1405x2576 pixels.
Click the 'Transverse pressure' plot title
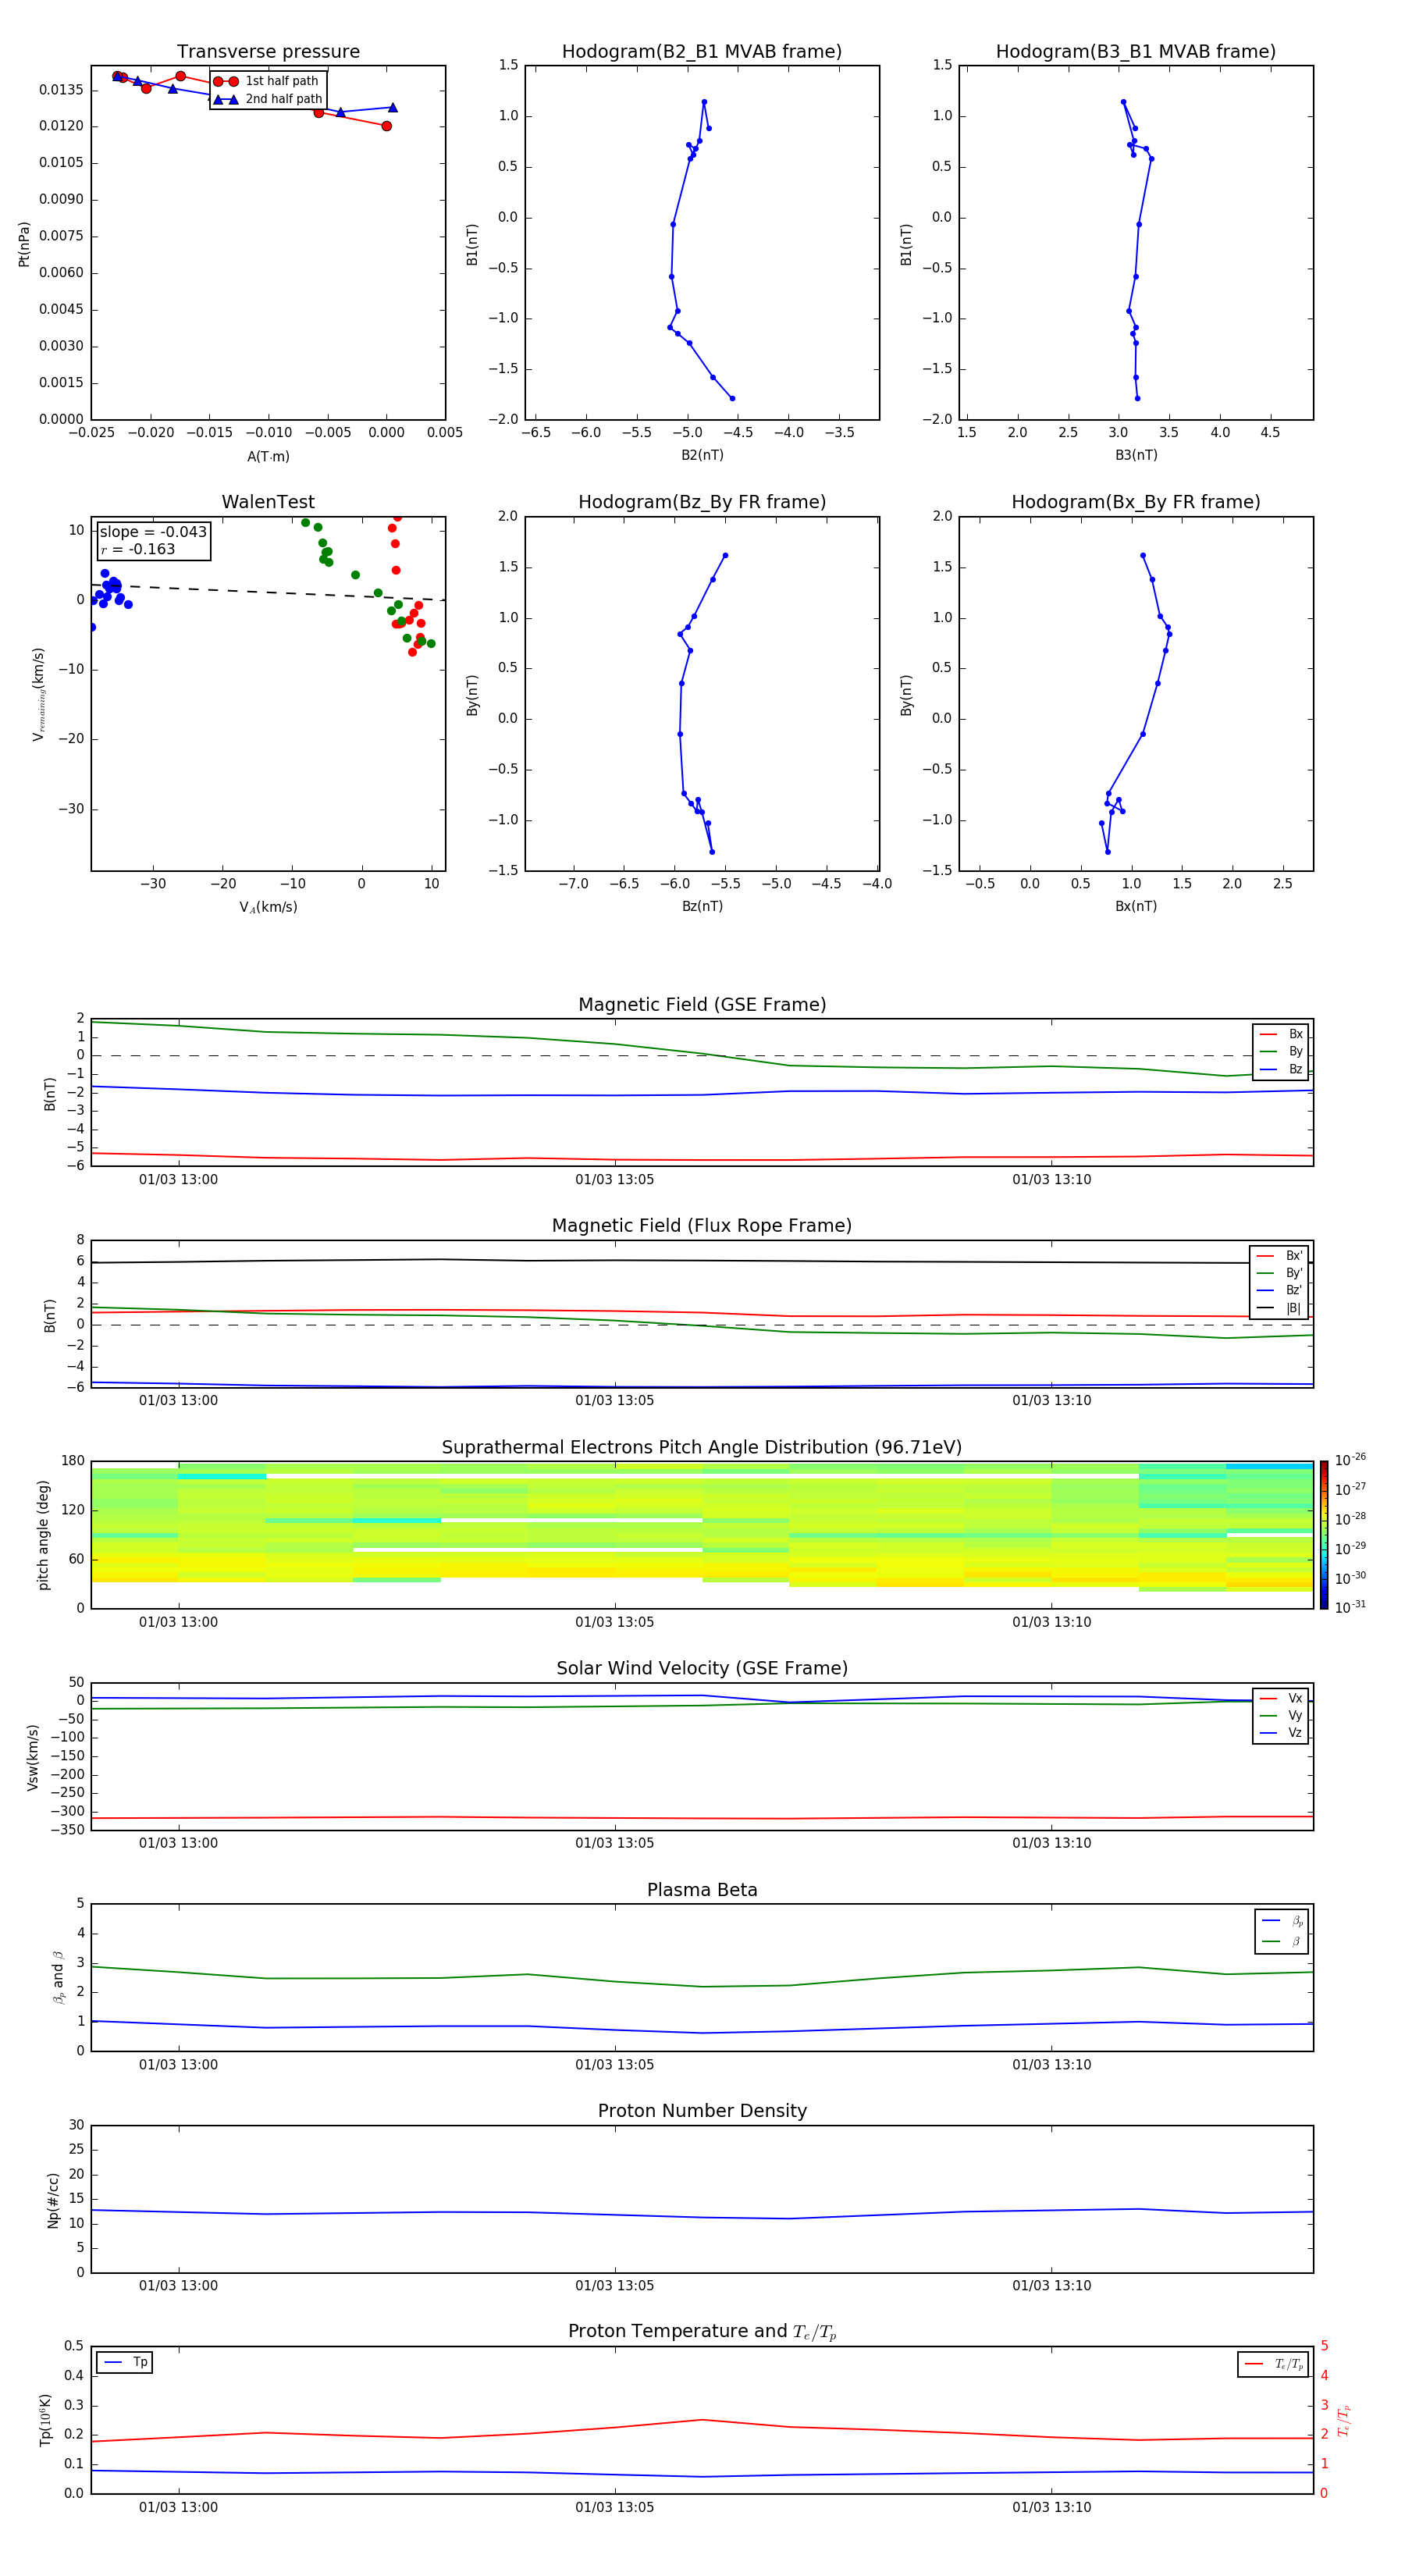coord(268,51)
